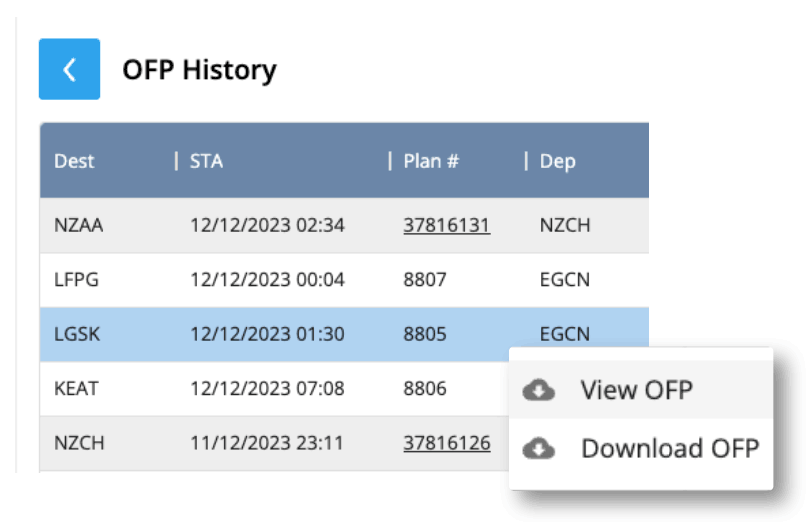Viewport: 806px width, 522px height.
Task: Open plan number 37816126 link
Action: pyautogui.click(x=446, y=442)
